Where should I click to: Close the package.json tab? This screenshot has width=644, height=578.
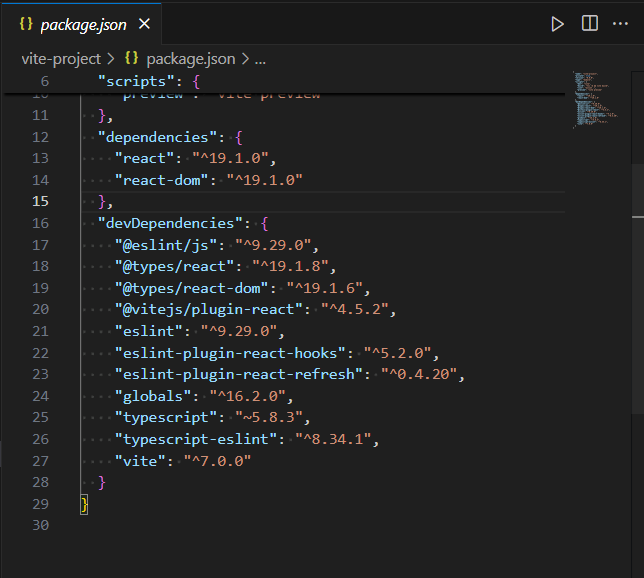coord(145,24)
